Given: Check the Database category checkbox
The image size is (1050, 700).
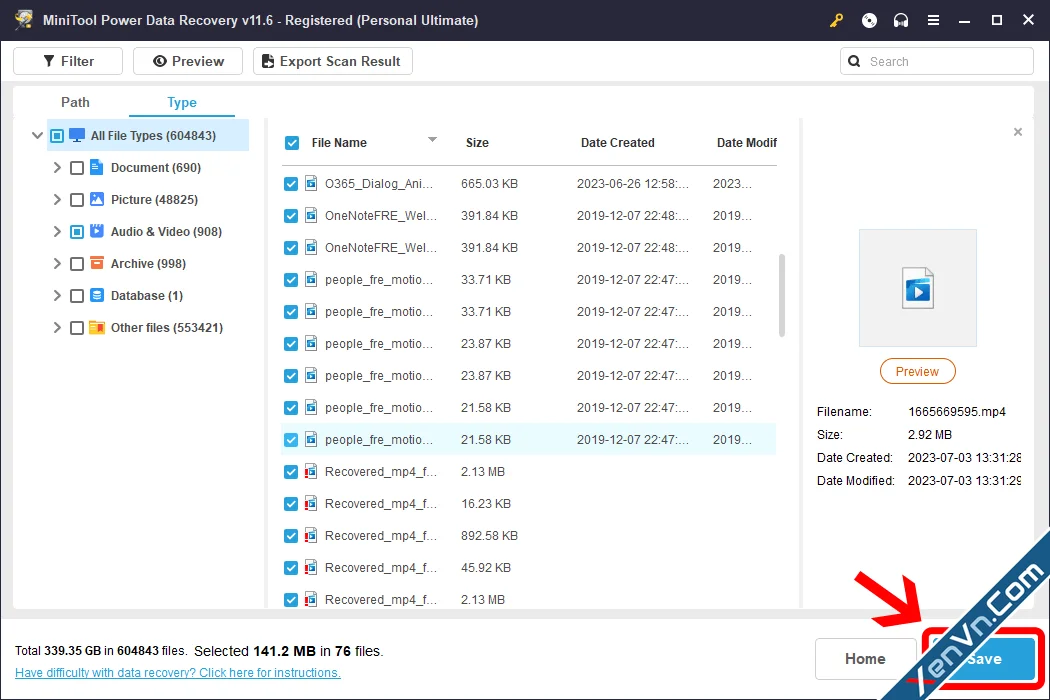Looking at the screenshot, I should coord(77,296).
